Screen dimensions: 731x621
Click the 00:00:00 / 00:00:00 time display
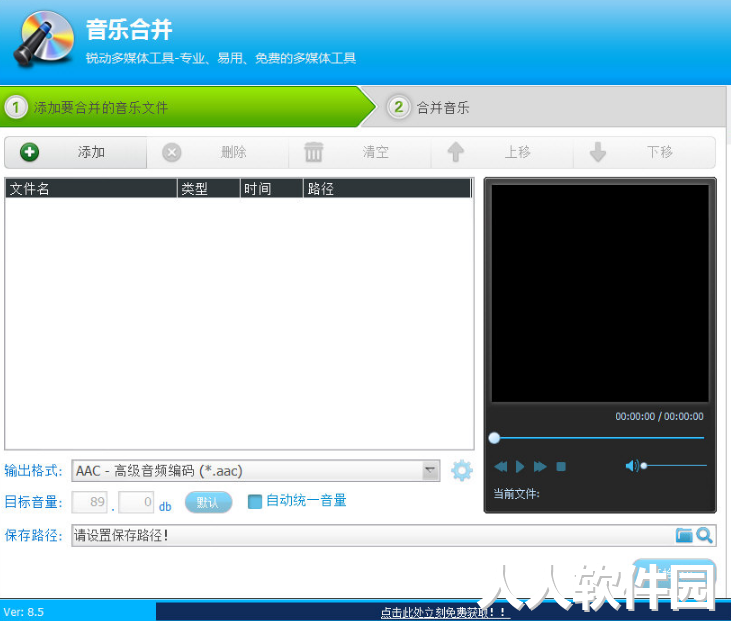[x=659, y=416]
